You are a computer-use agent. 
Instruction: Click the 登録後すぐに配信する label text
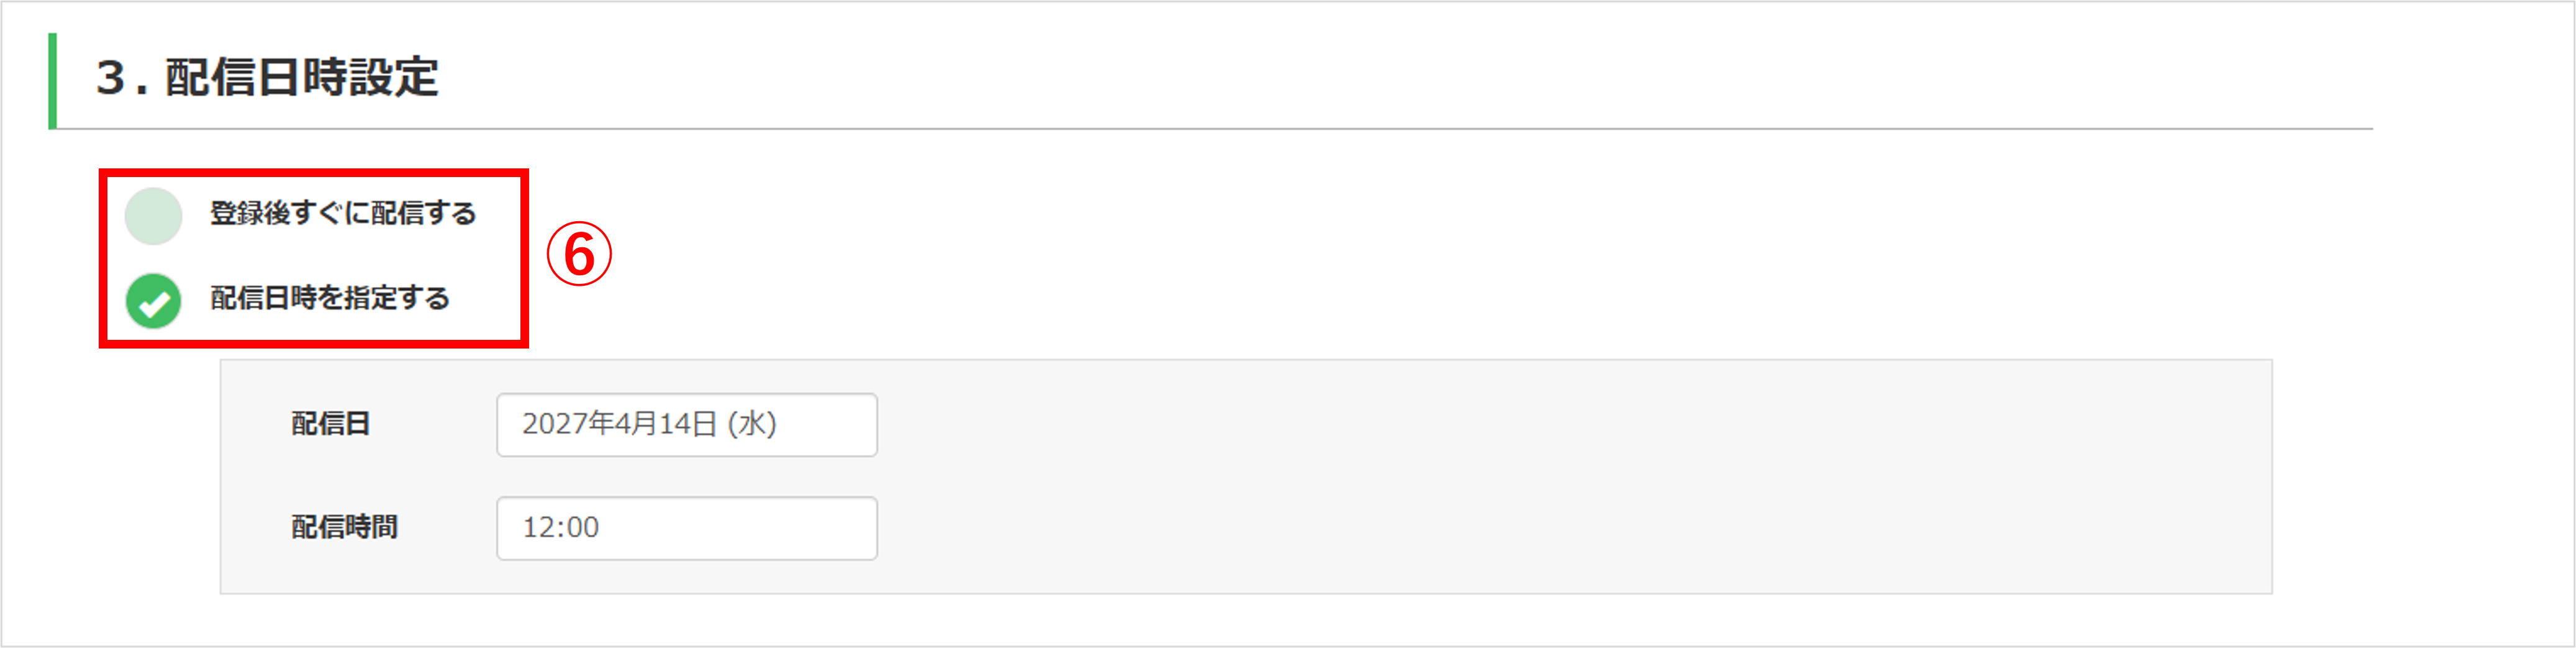pyautogui.click(x=342, y=213)
